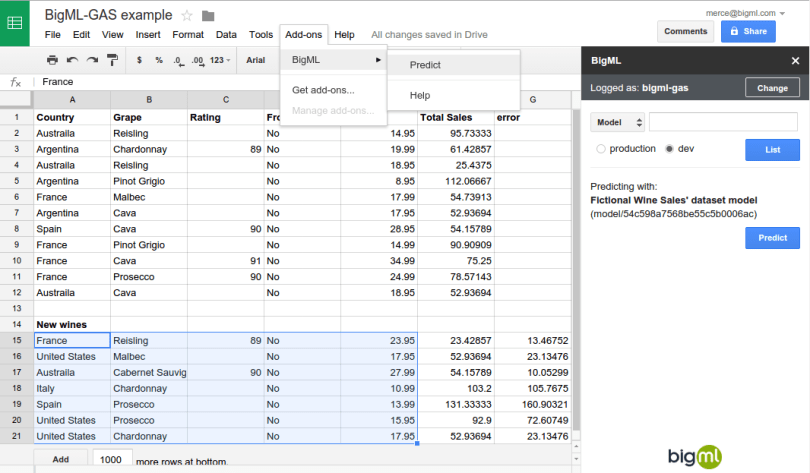Choose Predict from the BigML submenu
The image size is (810, 473).
click(425, 65)
